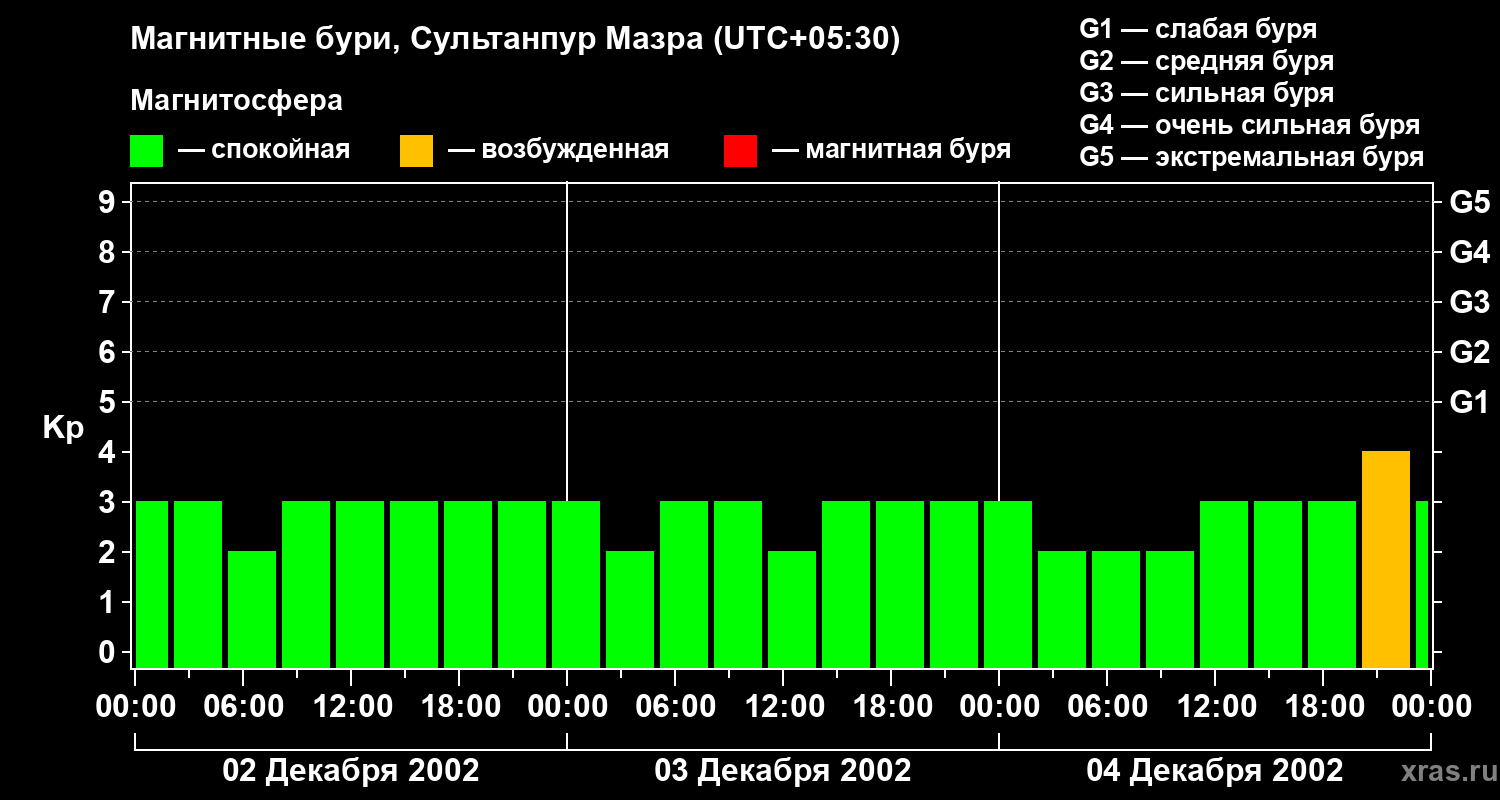Click the 'Магнитосфера' heading

237,101
